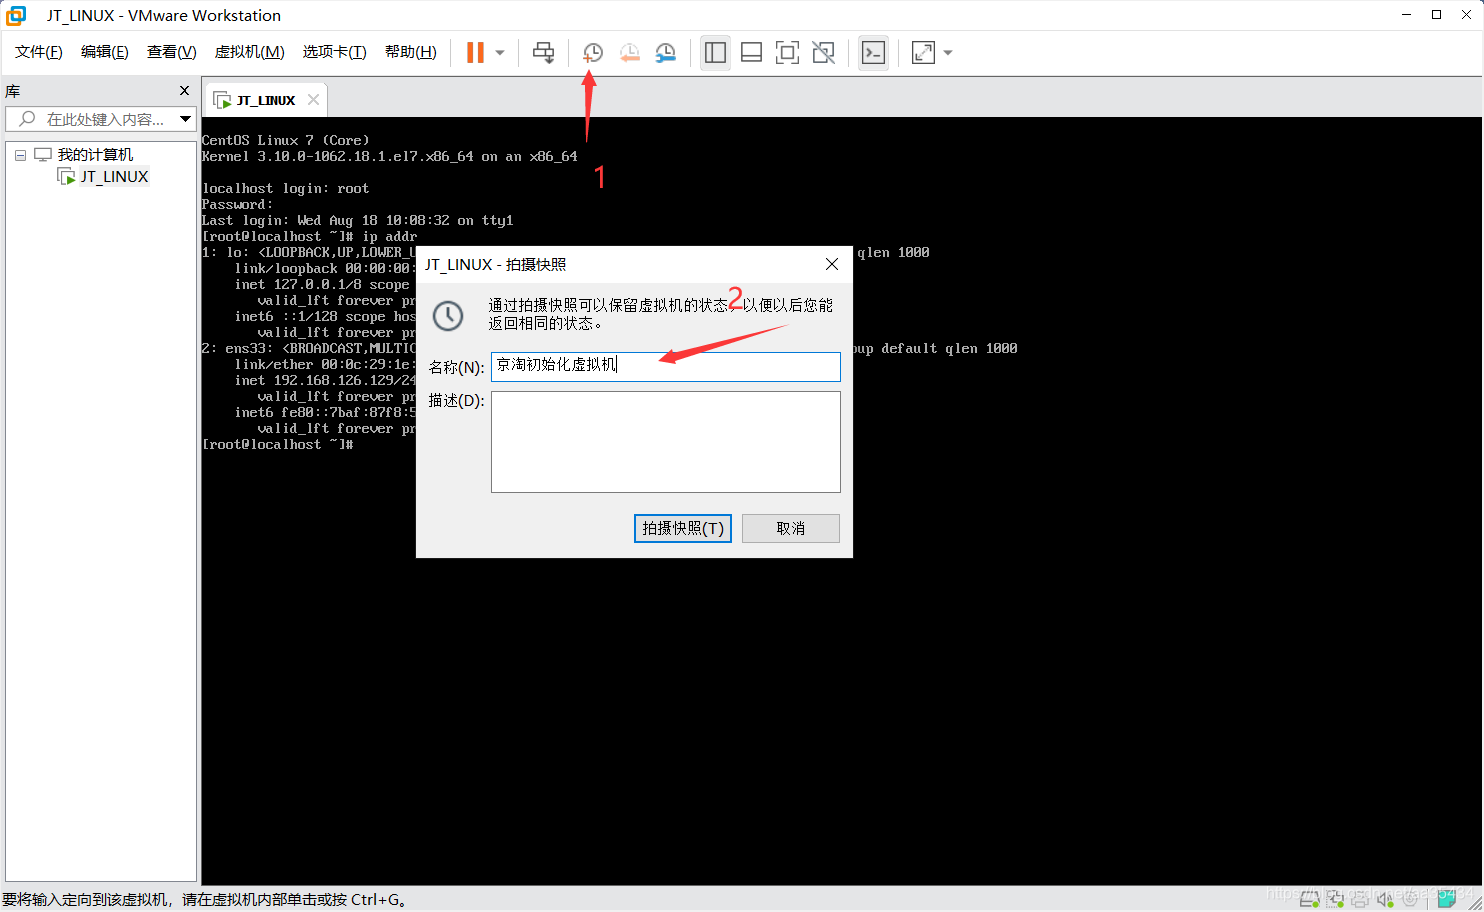
Task: Send Ctrl+Alt+Del to the virtual machine
Action: (543, 53)
